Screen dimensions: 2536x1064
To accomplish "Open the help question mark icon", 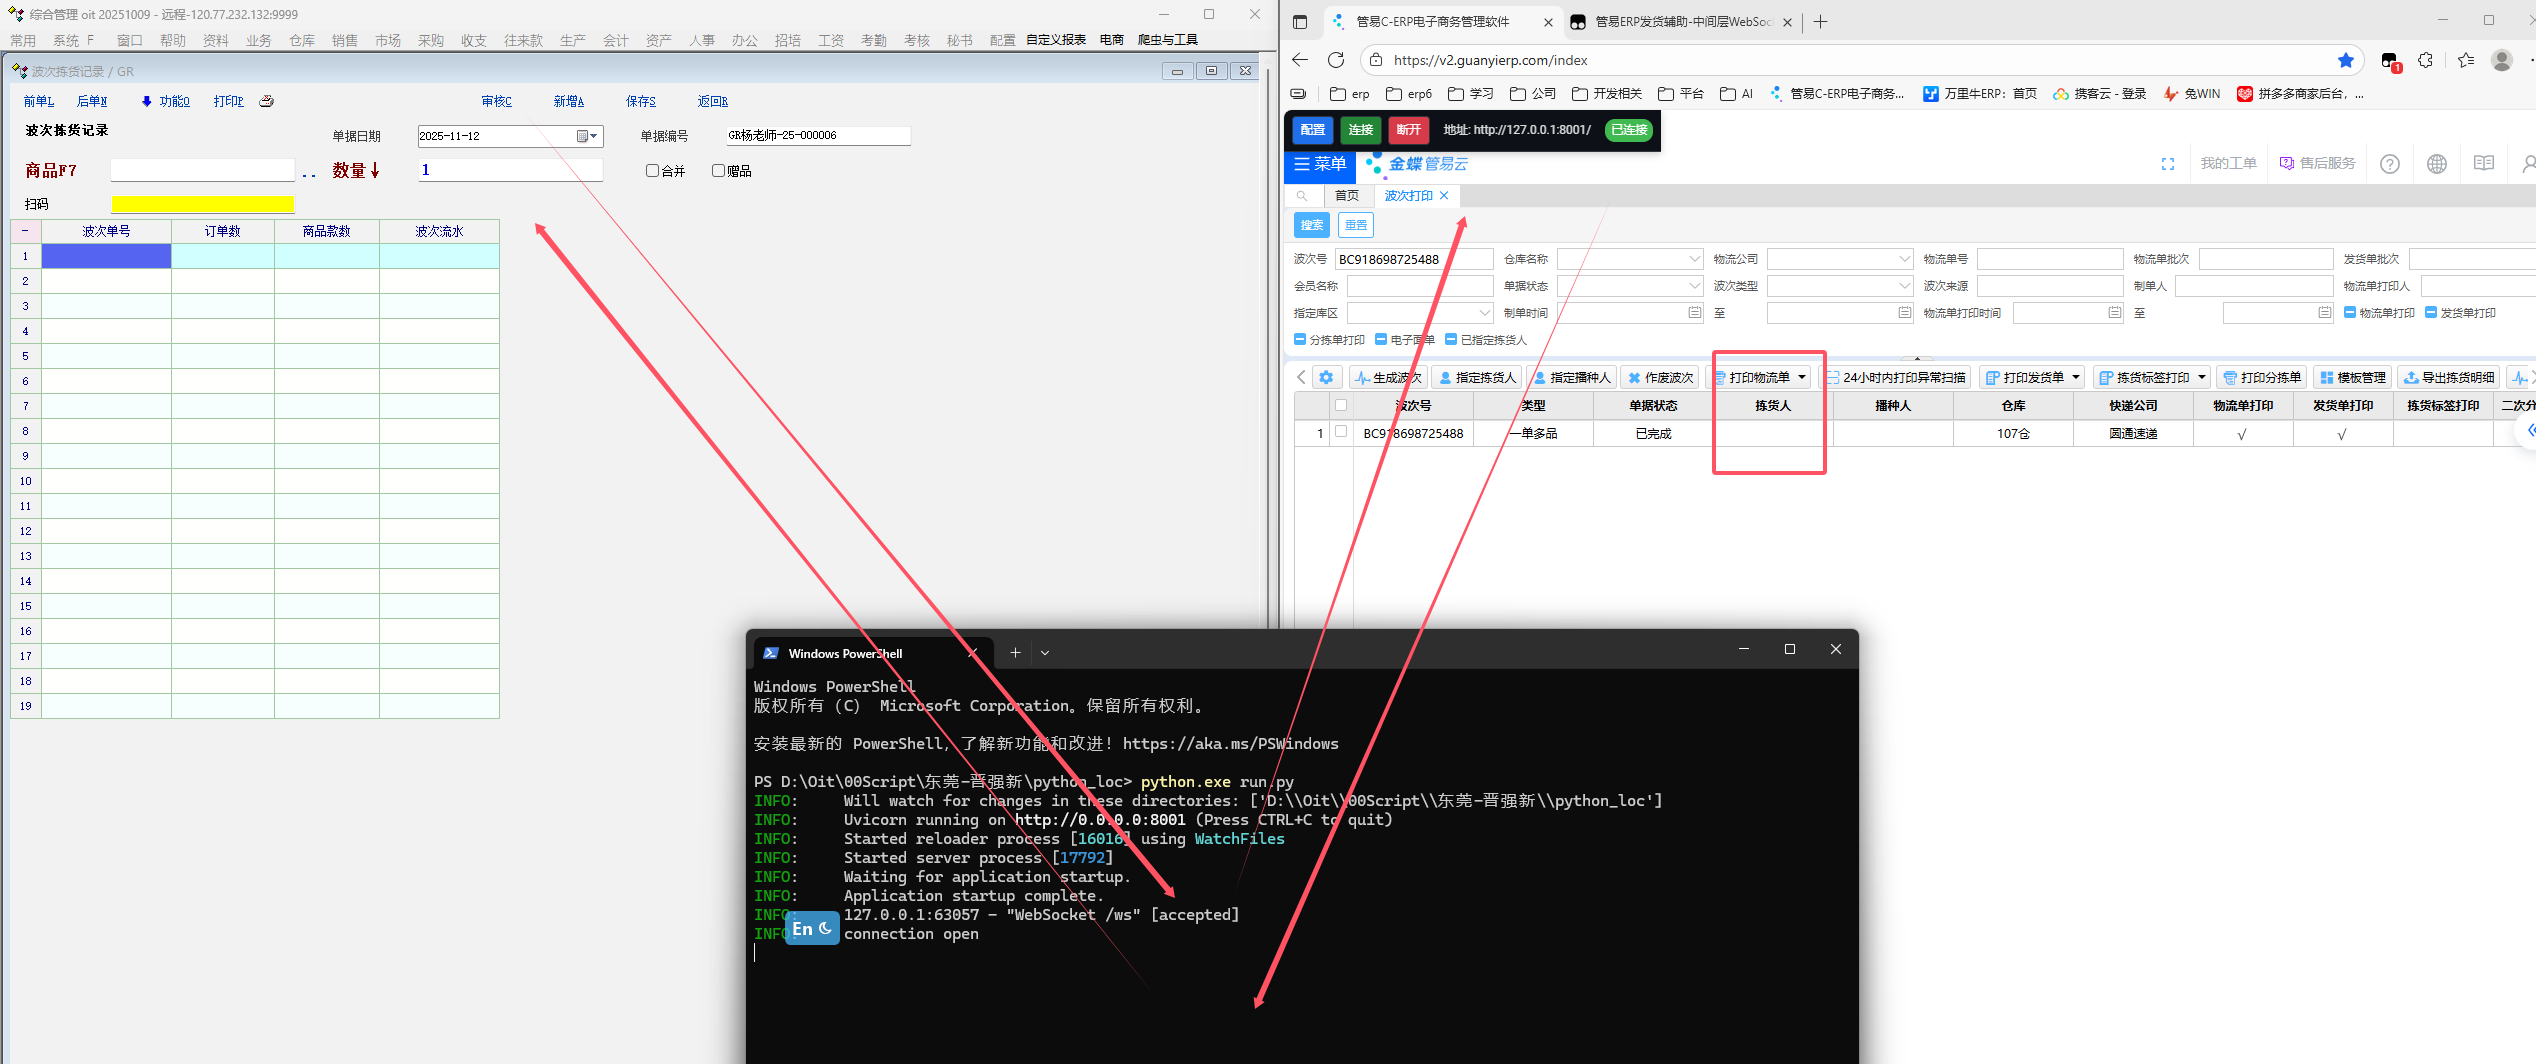I will point(2389,164).
